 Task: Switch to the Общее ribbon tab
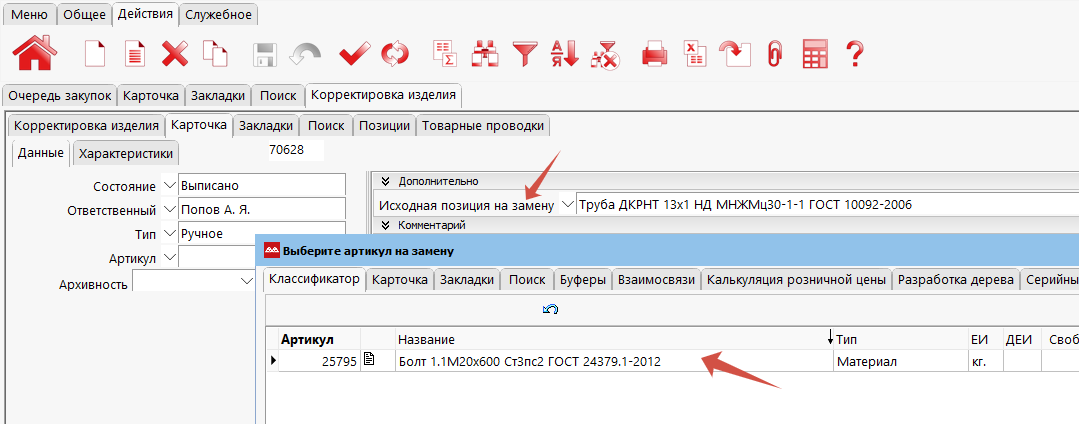(84, 14)
